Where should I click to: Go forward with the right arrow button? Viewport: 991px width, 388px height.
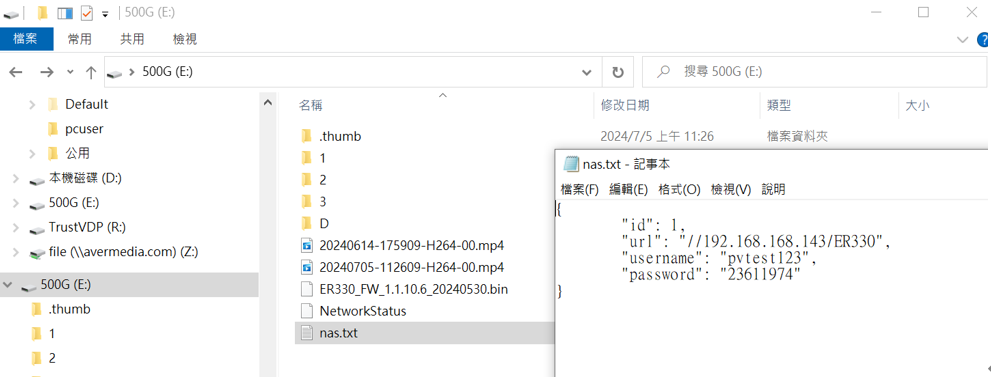click(47, 72)
